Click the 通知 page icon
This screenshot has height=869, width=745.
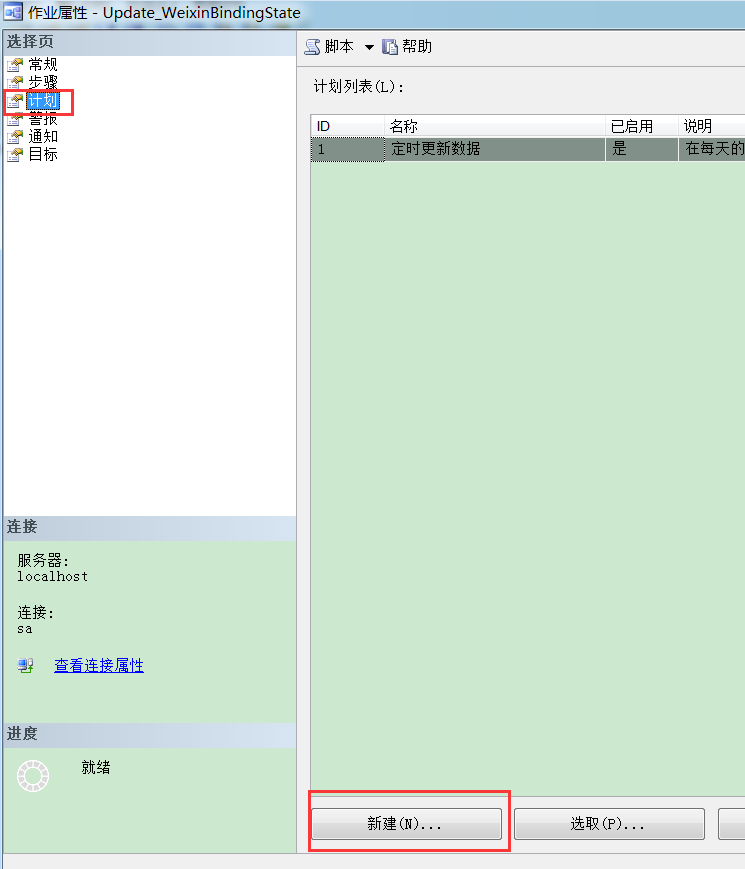(x=15, y=137)
